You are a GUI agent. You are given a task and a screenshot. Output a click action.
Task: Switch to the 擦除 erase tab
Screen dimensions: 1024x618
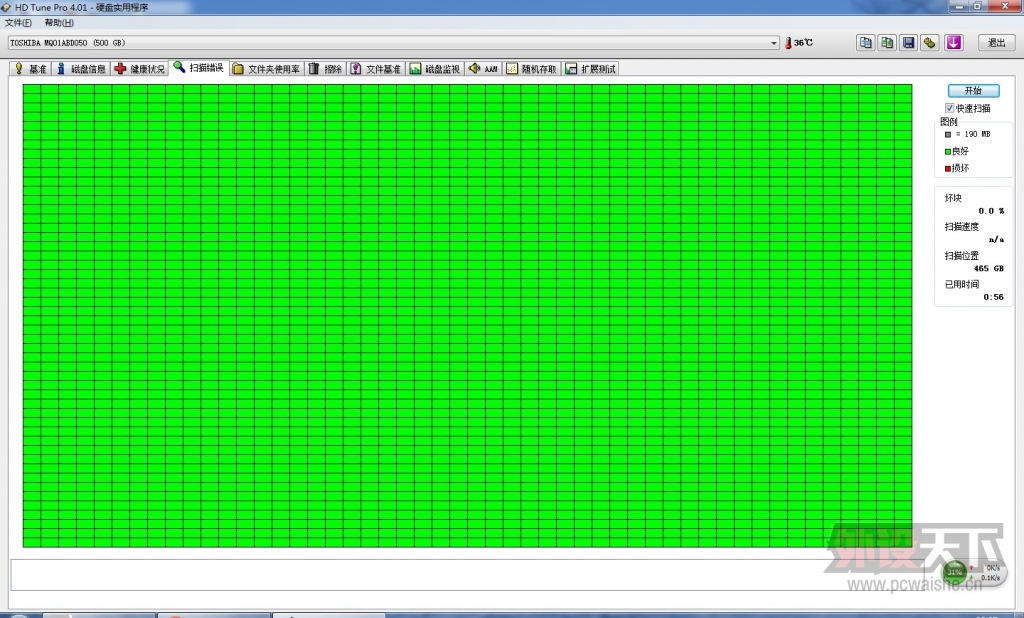(x=325, y=69)
